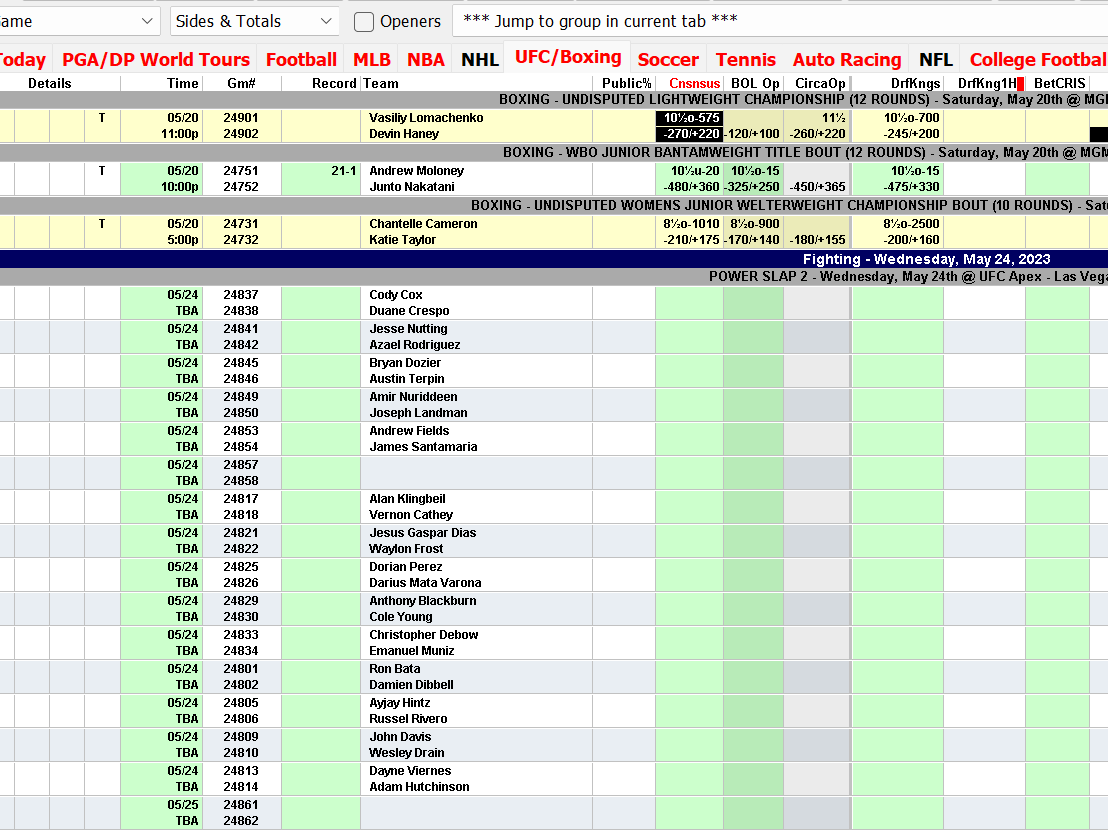
Task: Select Christopher Debow row
Action: coord(423,634)
